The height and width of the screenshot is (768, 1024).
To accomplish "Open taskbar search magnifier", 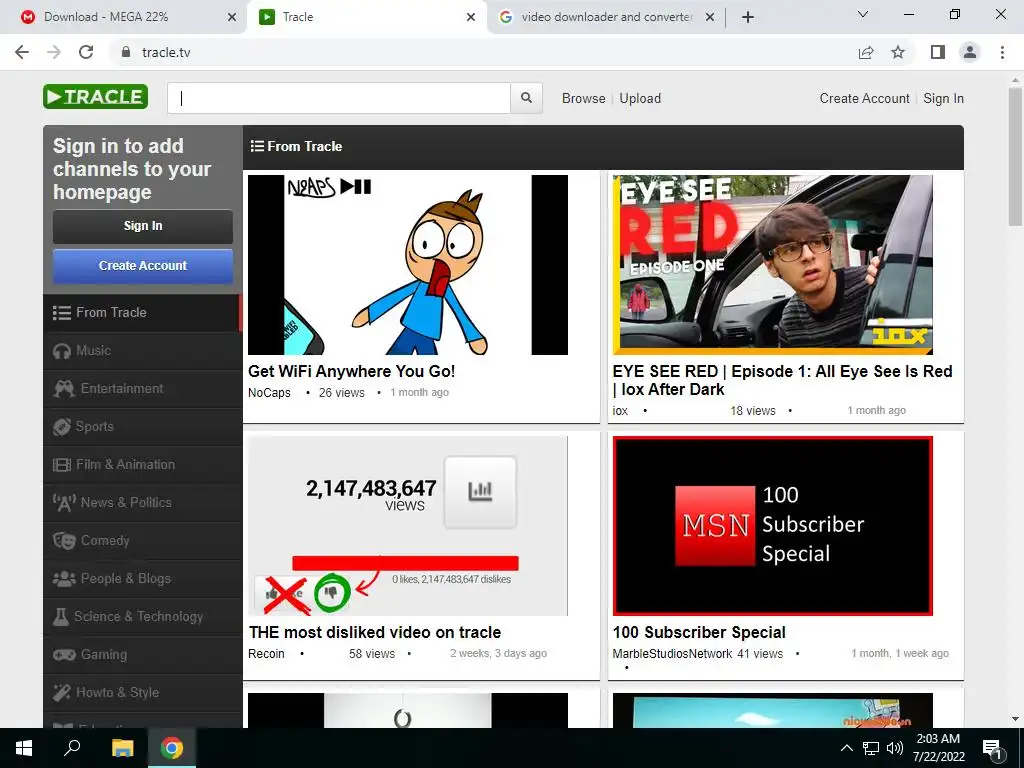I will click(72, 748).
